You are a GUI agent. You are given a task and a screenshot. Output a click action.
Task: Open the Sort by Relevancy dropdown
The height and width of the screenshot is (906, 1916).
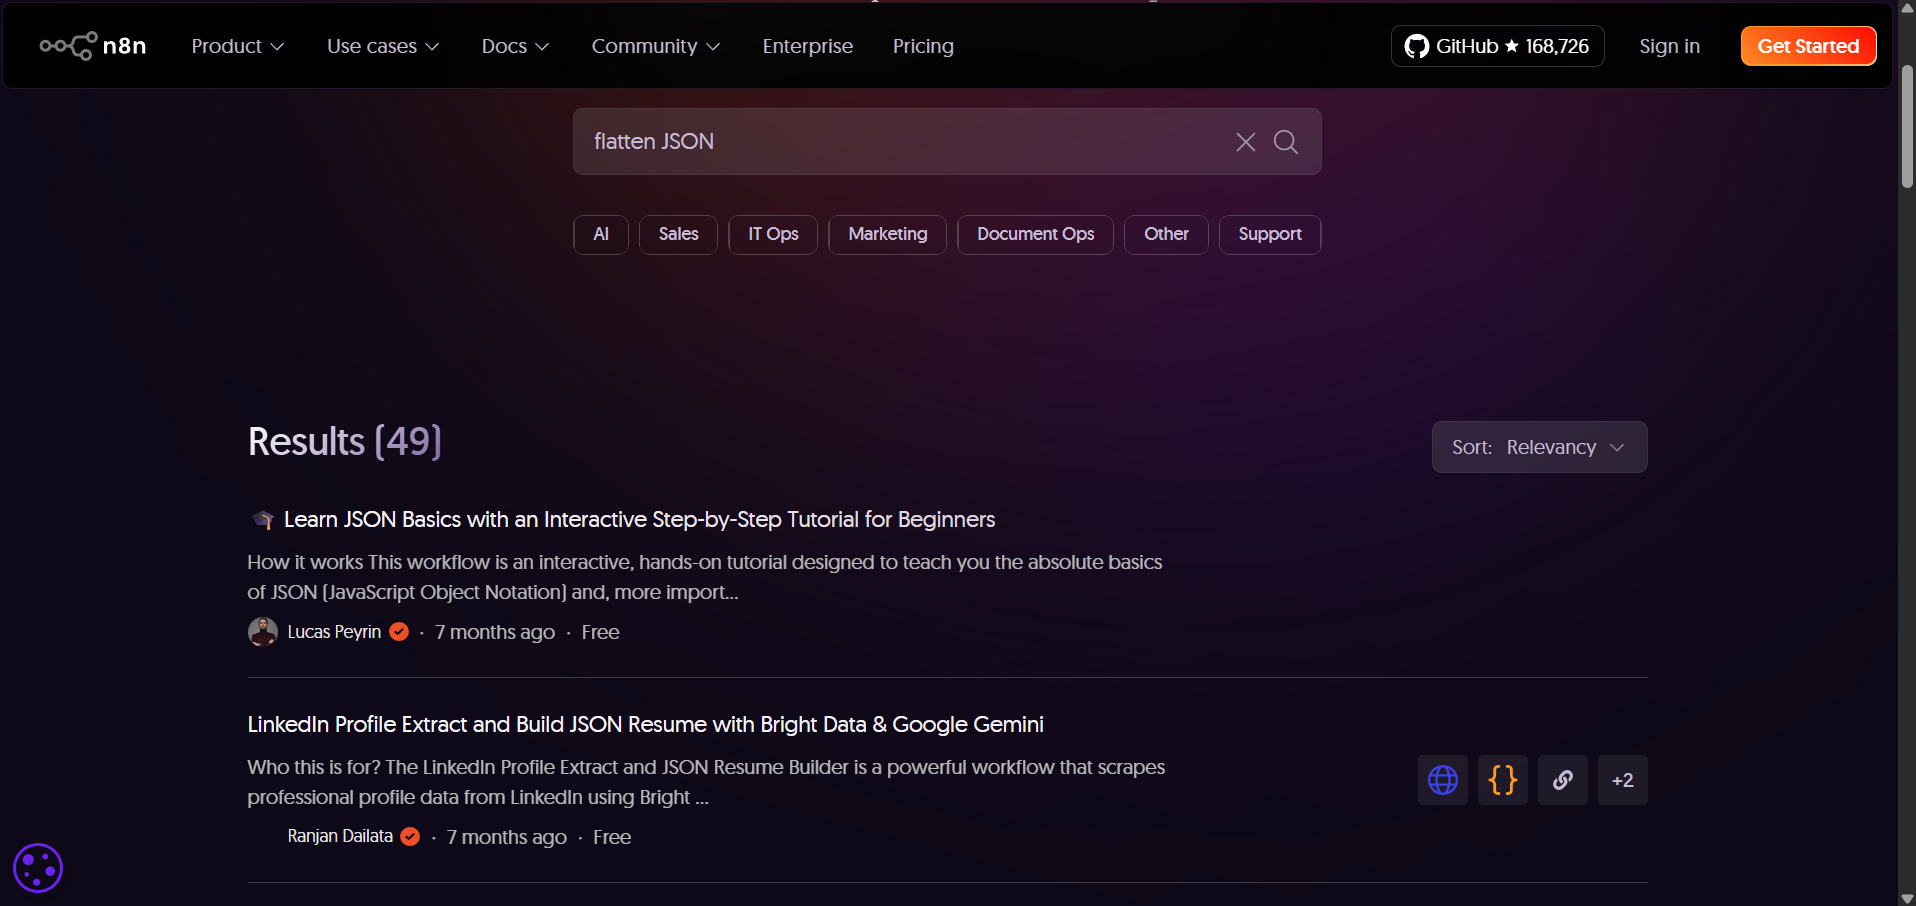click(1539, 447)
